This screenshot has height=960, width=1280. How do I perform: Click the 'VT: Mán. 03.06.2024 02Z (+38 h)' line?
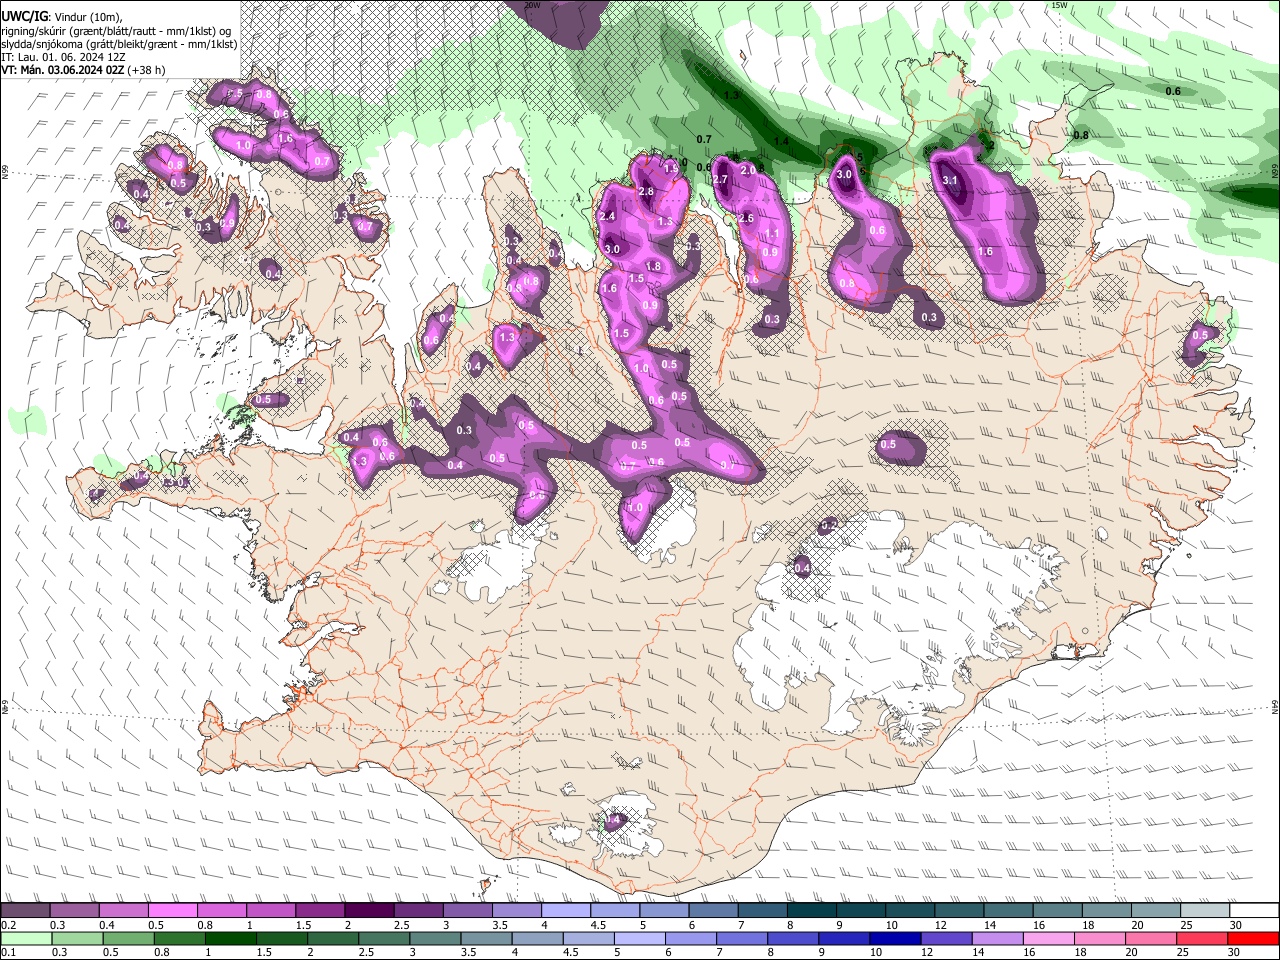[x=83, y=70]
